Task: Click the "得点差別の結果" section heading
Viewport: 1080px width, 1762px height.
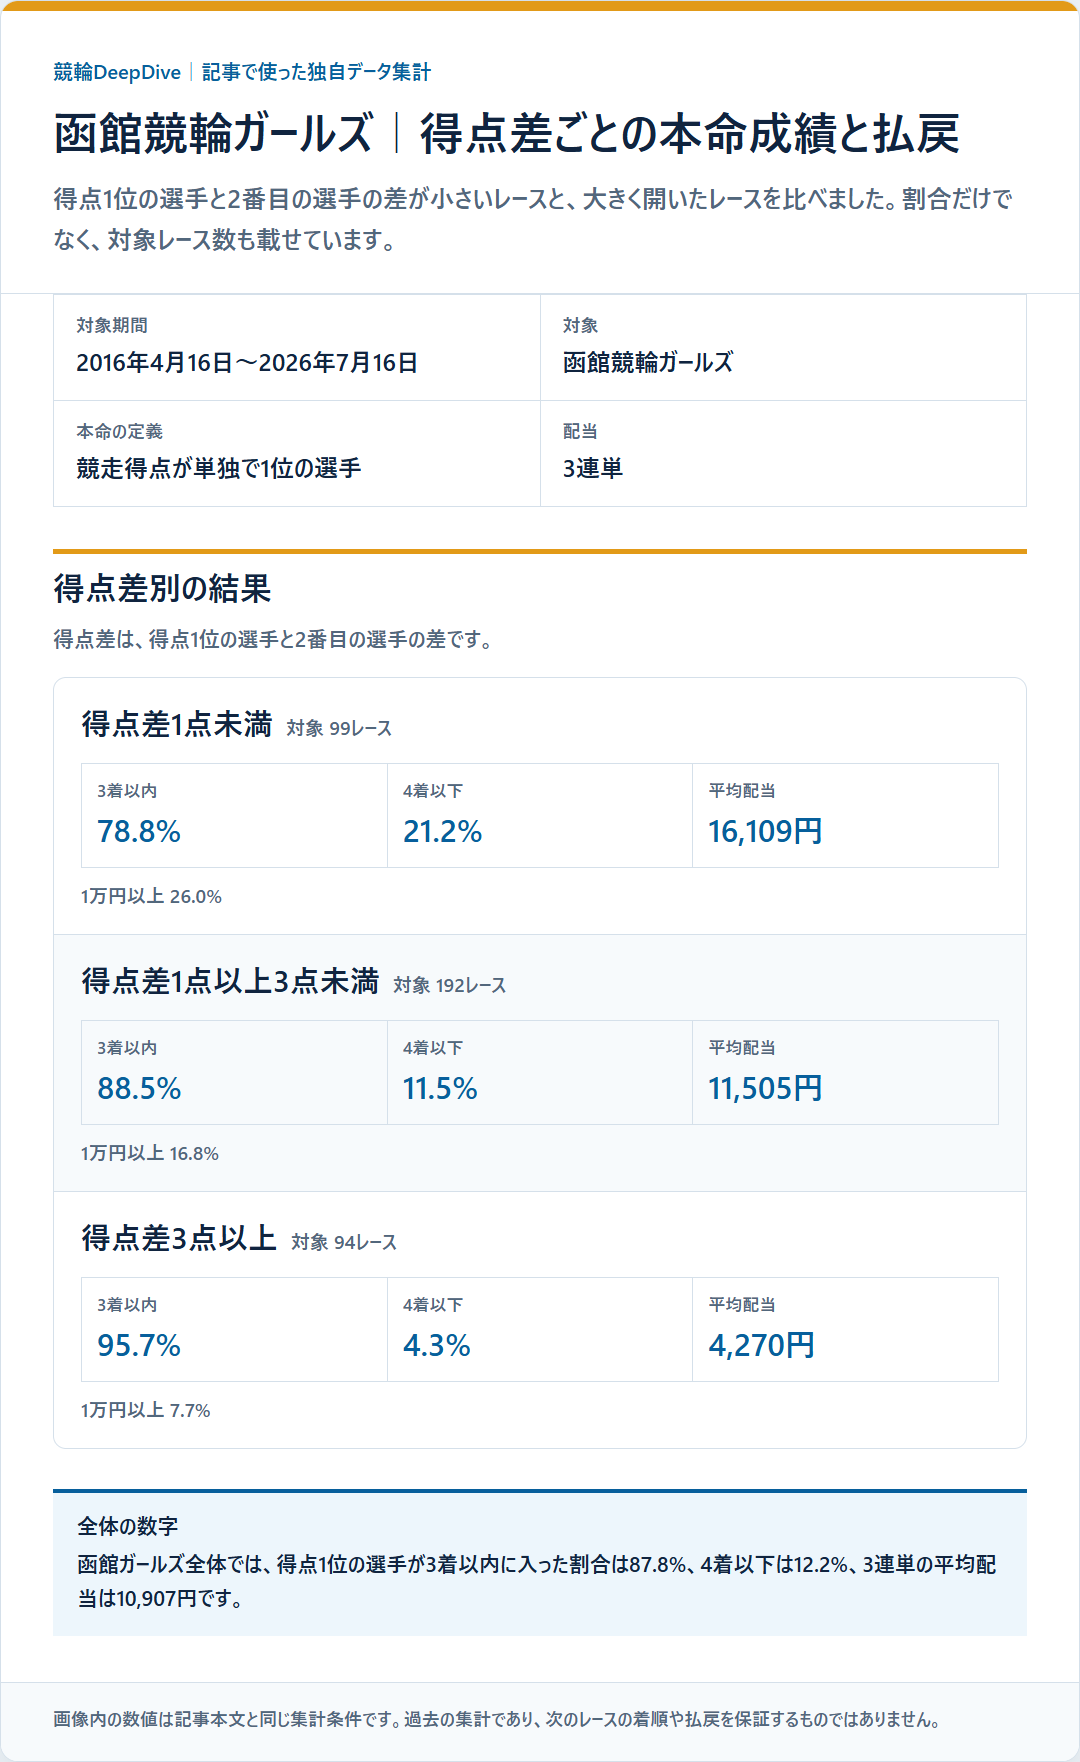Action: tap(162, 588)
